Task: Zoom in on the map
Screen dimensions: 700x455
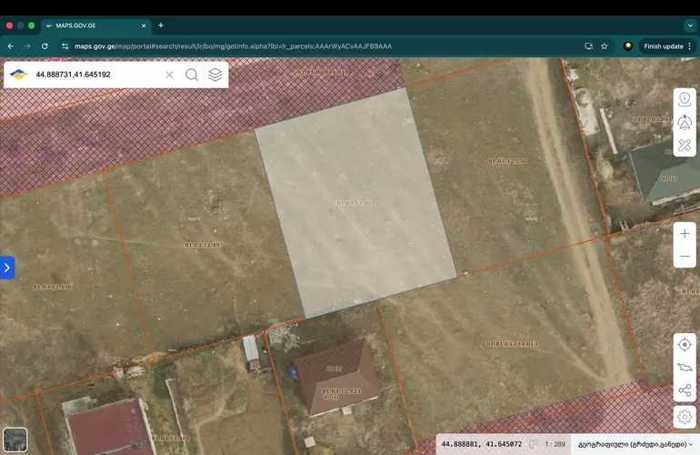Action: tap(684, 234)
